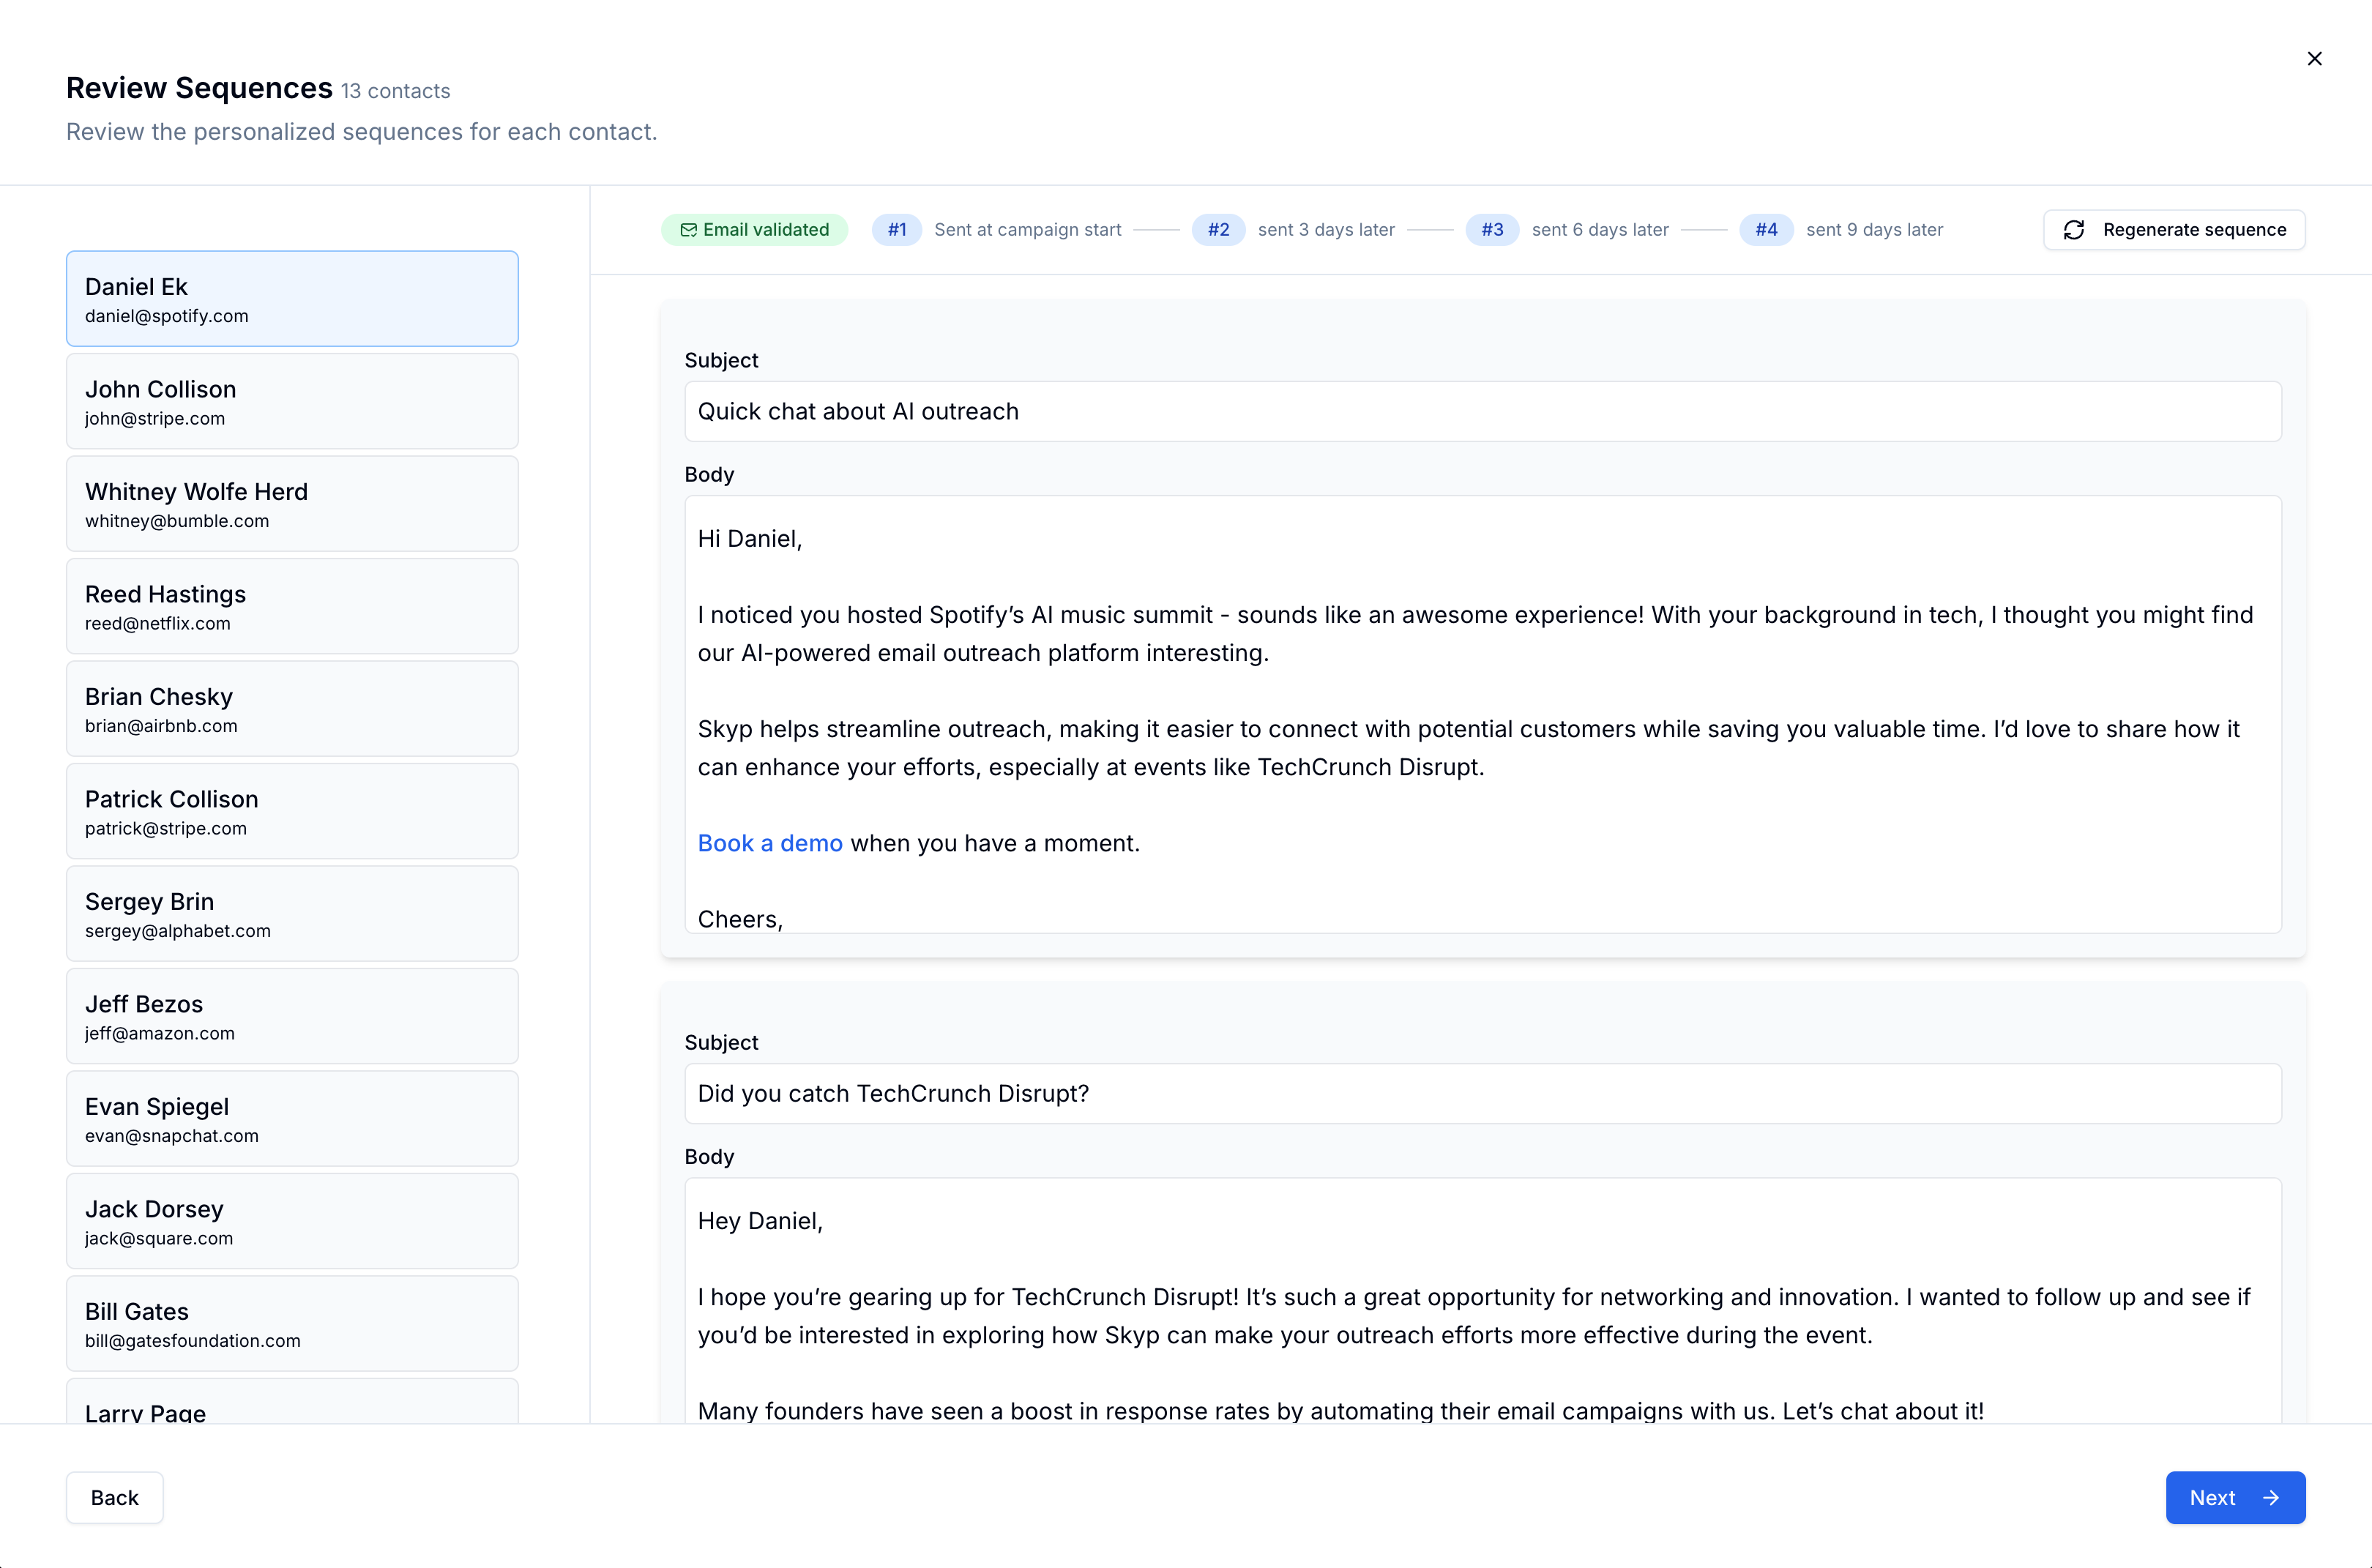Select contact John Collison
Viewport: 2372px width, 1568px height.
pos(292,401)
